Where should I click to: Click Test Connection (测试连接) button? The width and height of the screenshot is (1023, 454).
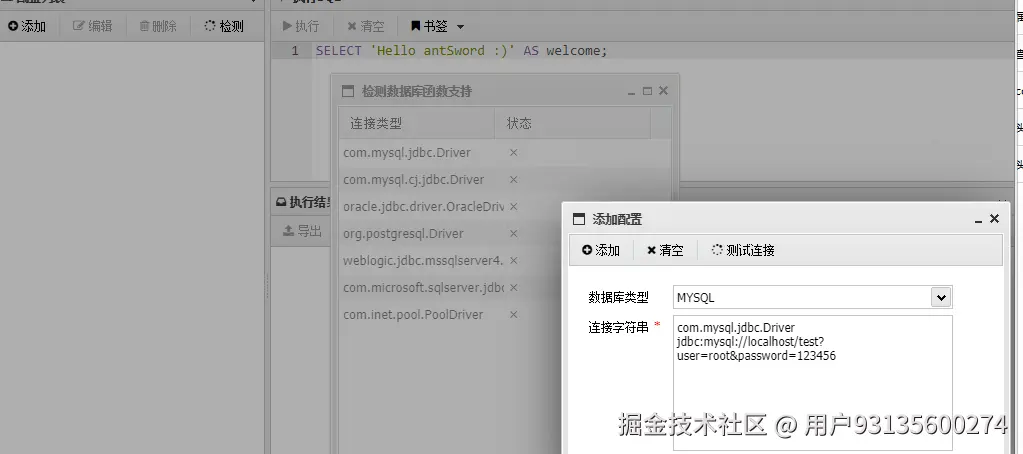click(743, 250)
